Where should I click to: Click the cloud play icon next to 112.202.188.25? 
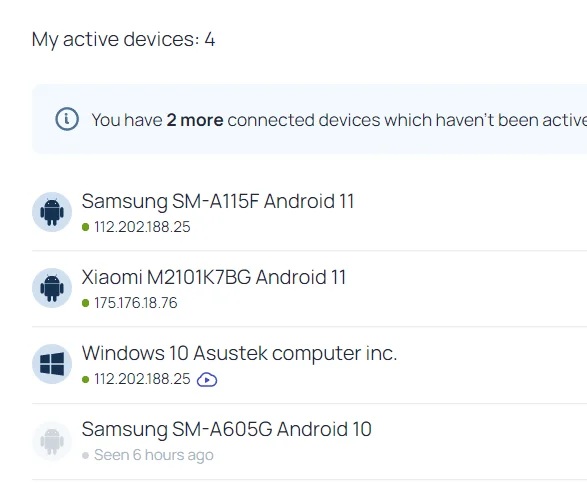pos(207,379)
